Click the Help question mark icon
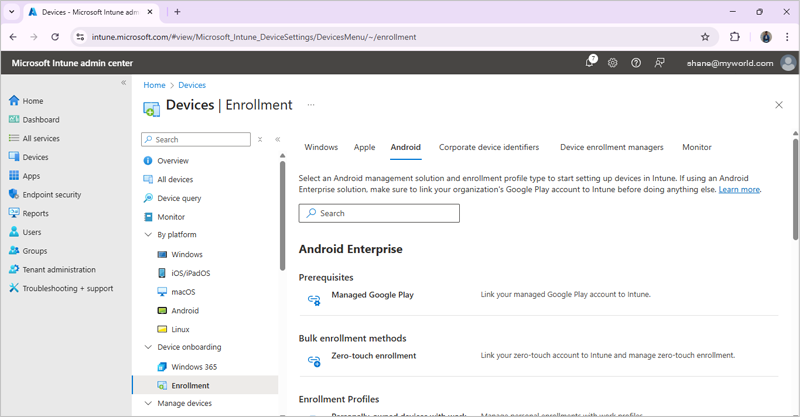 pyautogui.click(x=636, y=63)
